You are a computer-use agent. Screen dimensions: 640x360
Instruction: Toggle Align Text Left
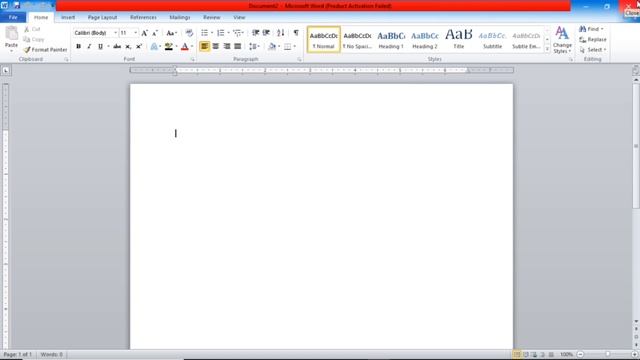(x=204, y=47)
